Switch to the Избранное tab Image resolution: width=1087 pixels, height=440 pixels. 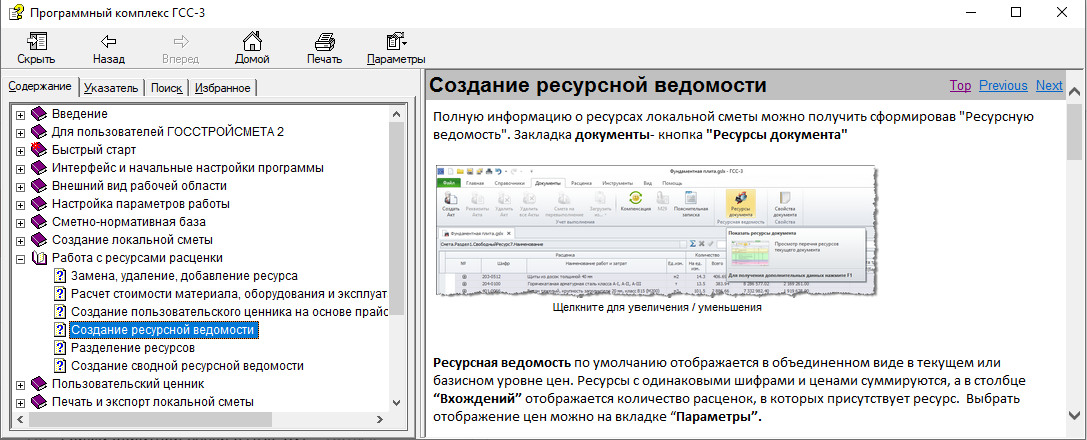(x=223, y=88)
